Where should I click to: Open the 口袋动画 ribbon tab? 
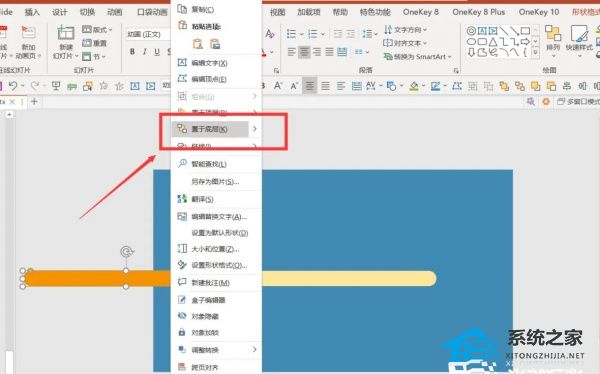152,12
